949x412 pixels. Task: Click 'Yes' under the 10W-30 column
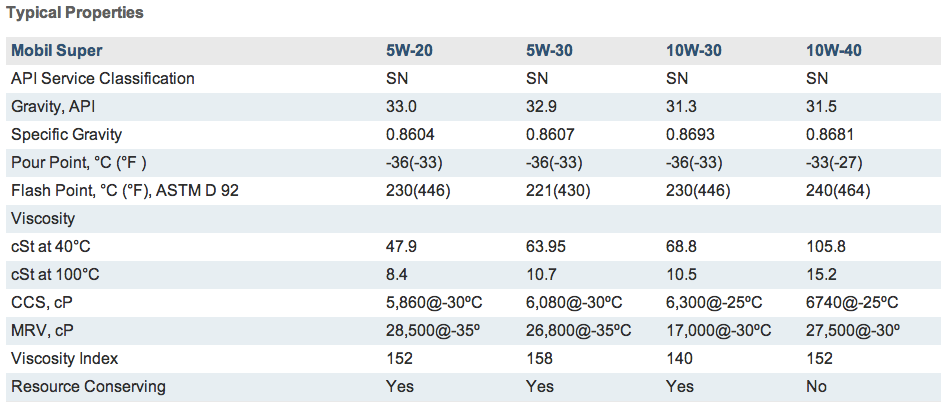[x=680, y=386]
